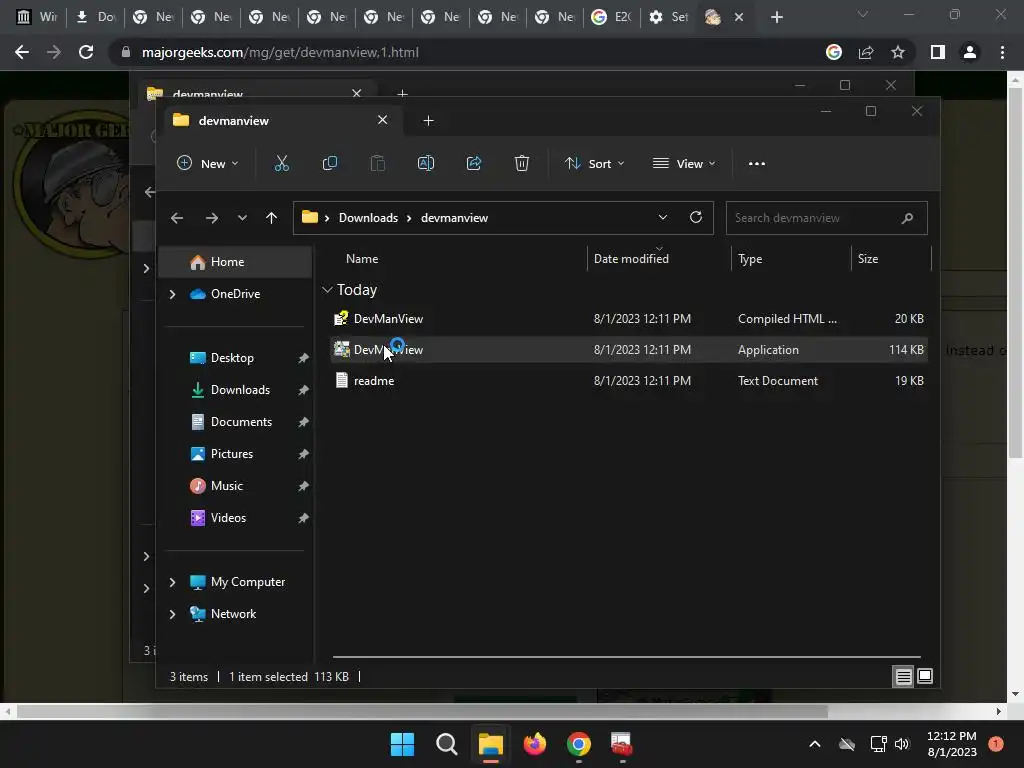Open the View dropdown

[x=684, y=163]
